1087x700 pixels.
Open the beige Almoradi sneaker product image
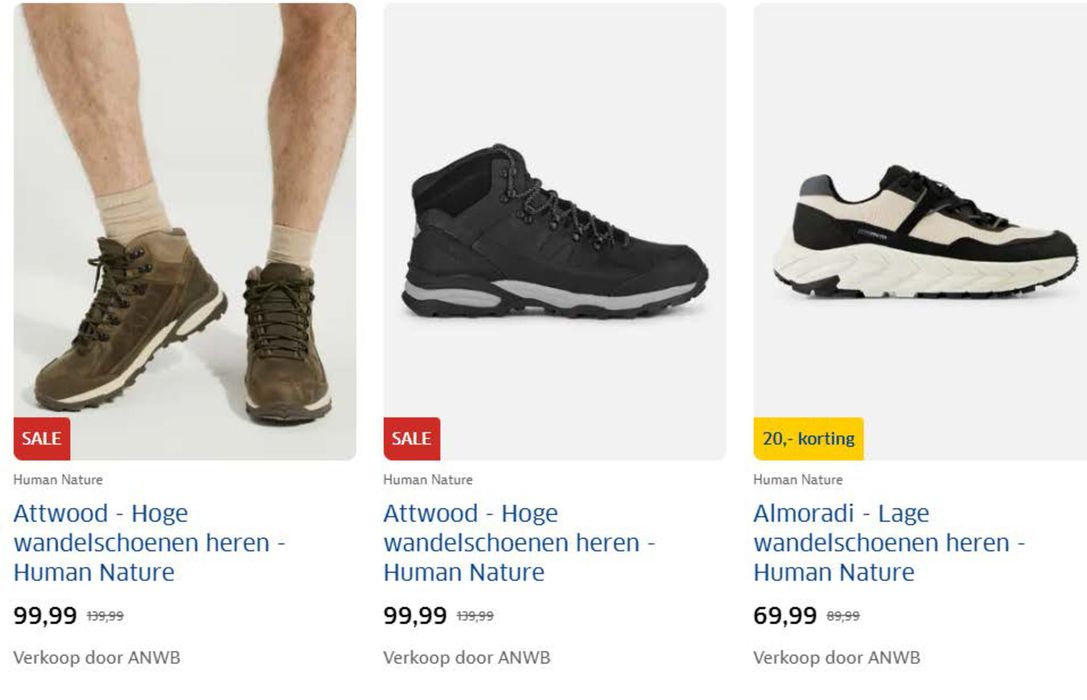pyautogui.click(x=920, y=231)
